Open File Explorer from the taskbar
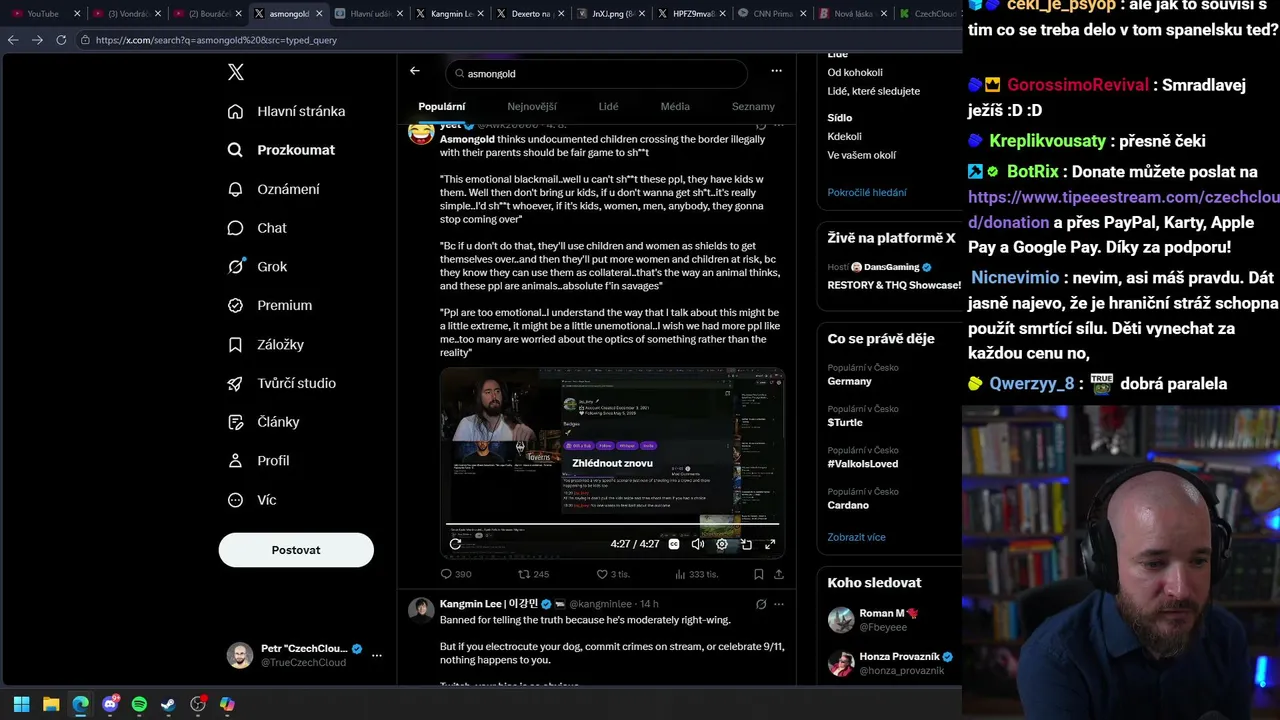The height and width of the screenshot is (720, 1280). (51, 704)
